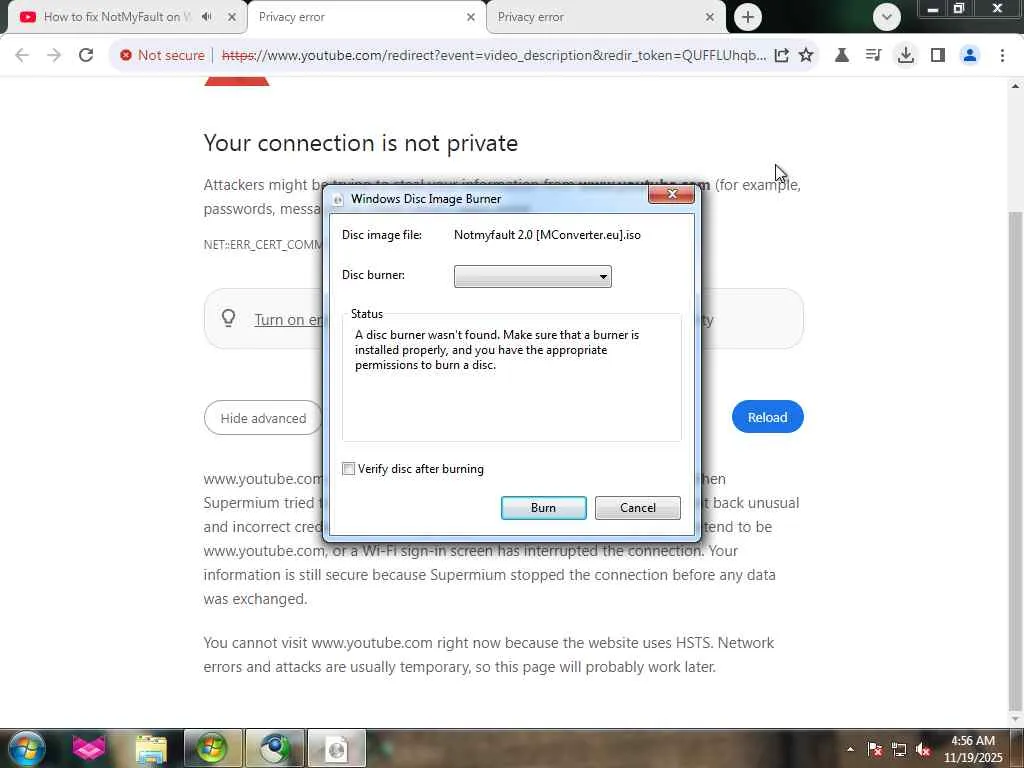Go back with the browser back arrow
The width and height of the screenshot is (1024, 768).
point(22,55)
